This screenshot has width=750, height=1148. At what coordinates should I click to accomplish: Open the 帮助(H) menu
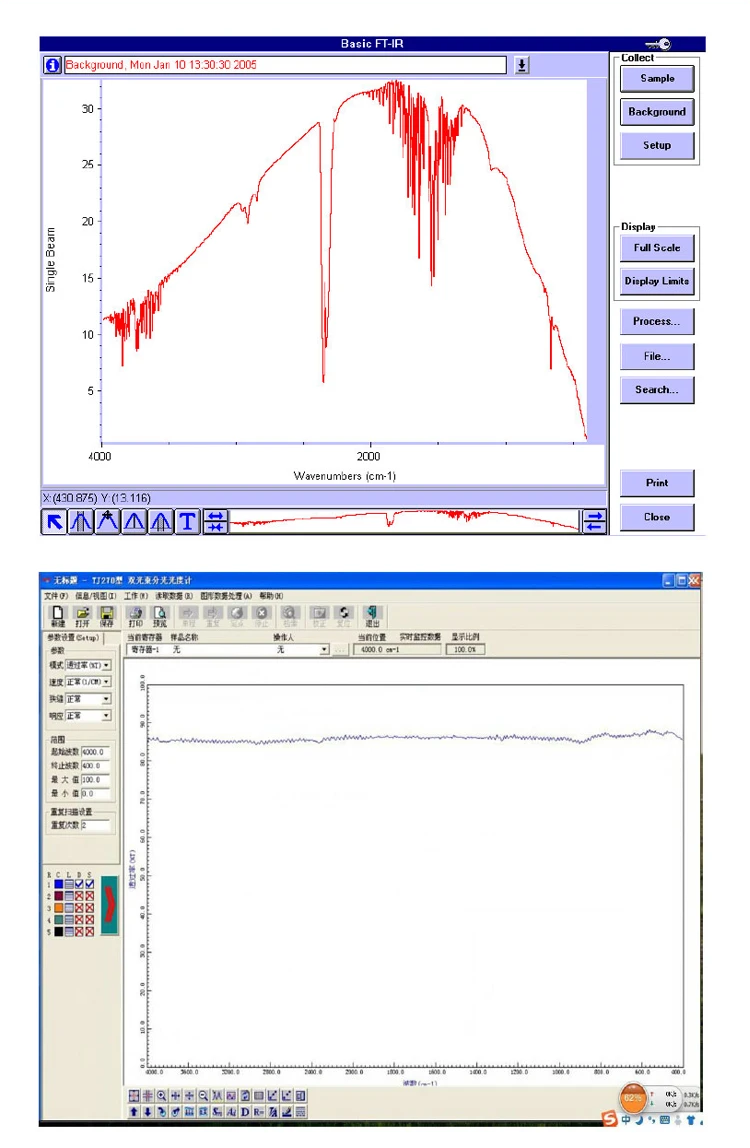click(x=271, y=596)
